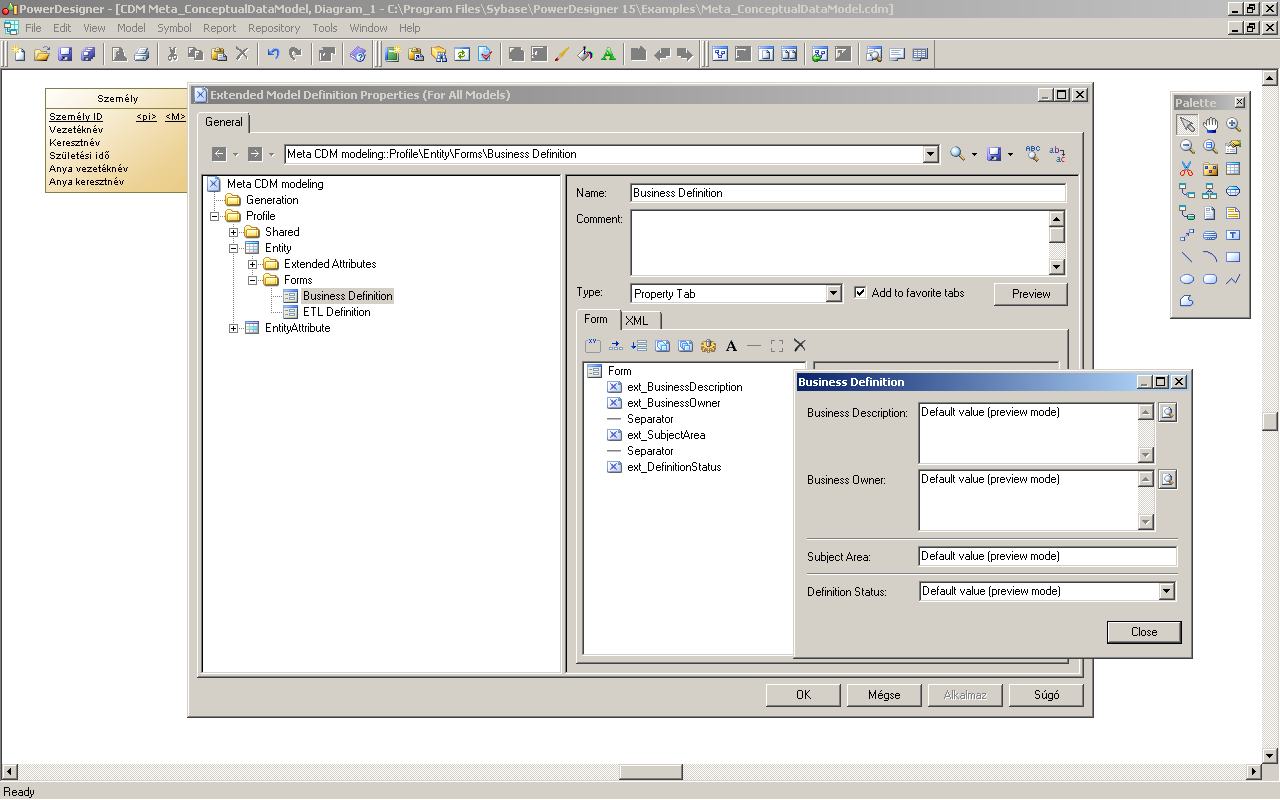This screenshot has height=800, width=1280.
Task: Click the Name input field
Action: point(848,193)
